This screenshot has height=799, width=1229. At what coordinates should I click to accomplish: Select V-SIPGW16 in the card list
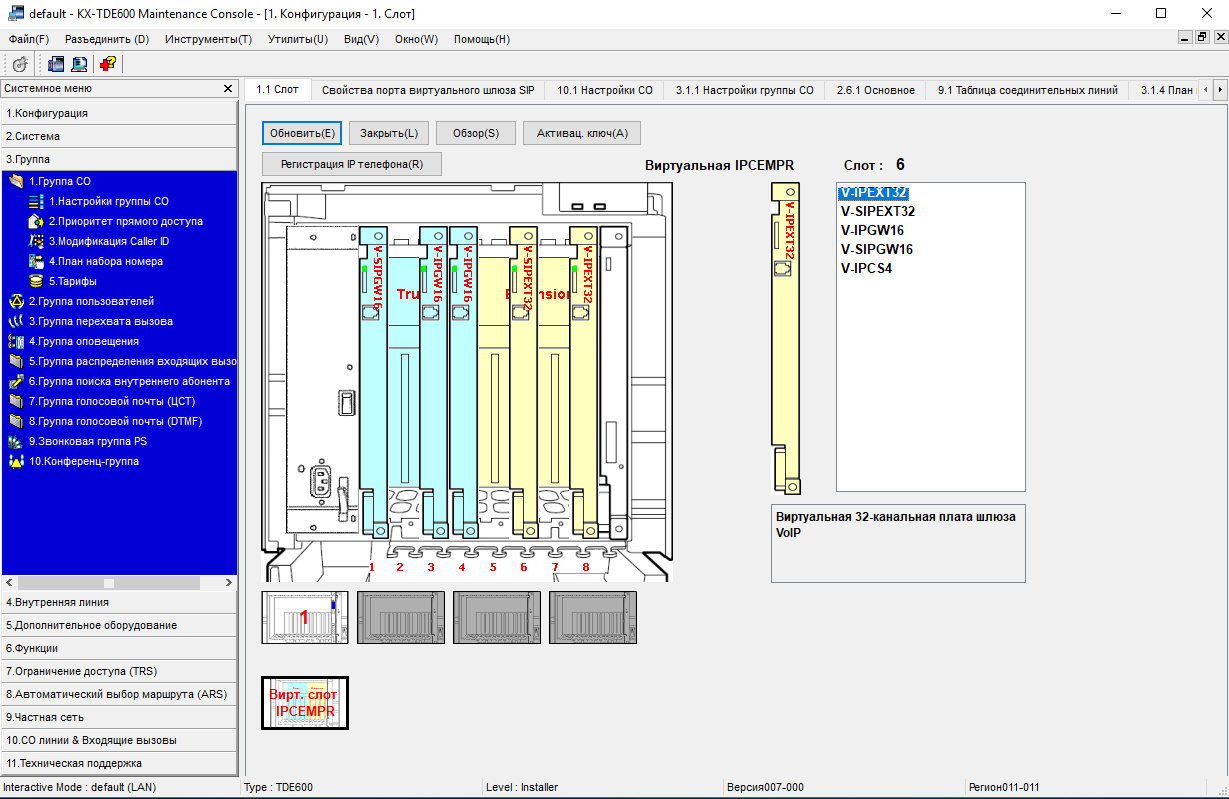point(877,249)
